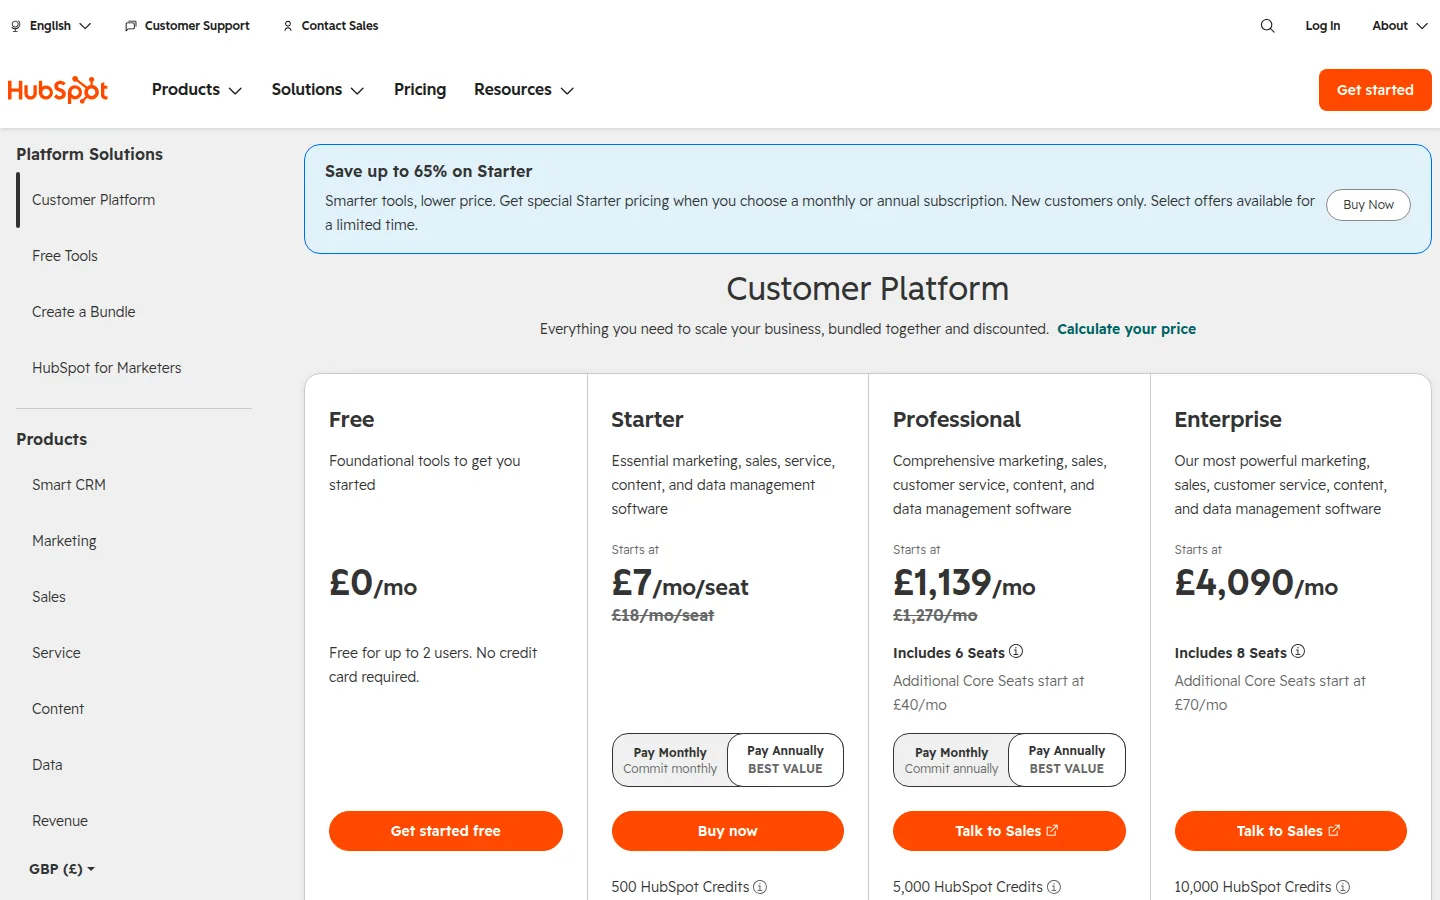Open Create a Bundle in sidebar
Viewport: 1440px width, 900px height.
click(x=84, y=312)
